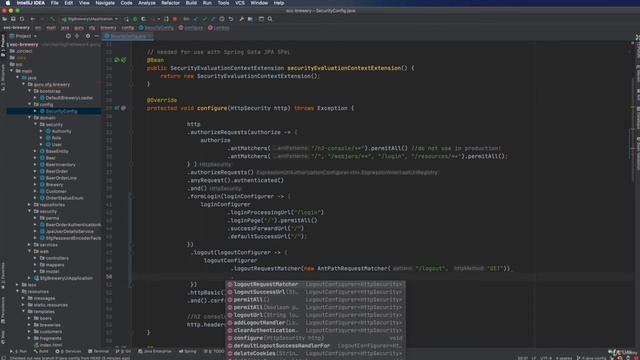Hide the Project panel with minus icon

[x=97, y=36]
